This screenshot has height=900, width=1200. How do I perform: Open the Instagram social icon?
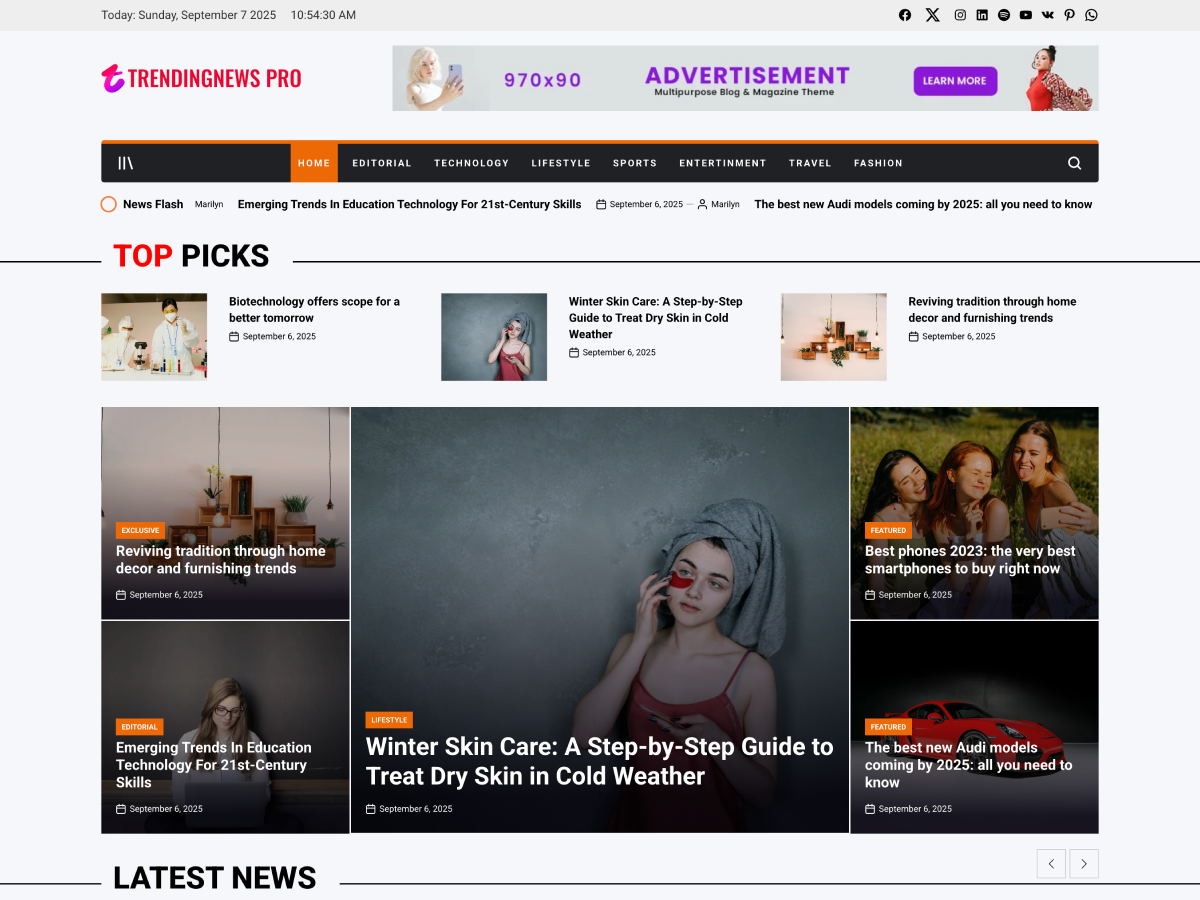(x=960, y=15)
